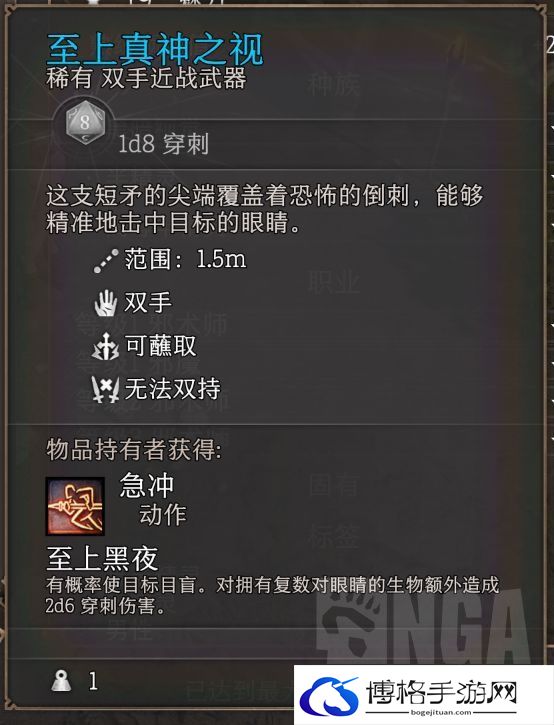Click the weight icon at bottom
554x725 pixels.
click(x=62, y=681)
